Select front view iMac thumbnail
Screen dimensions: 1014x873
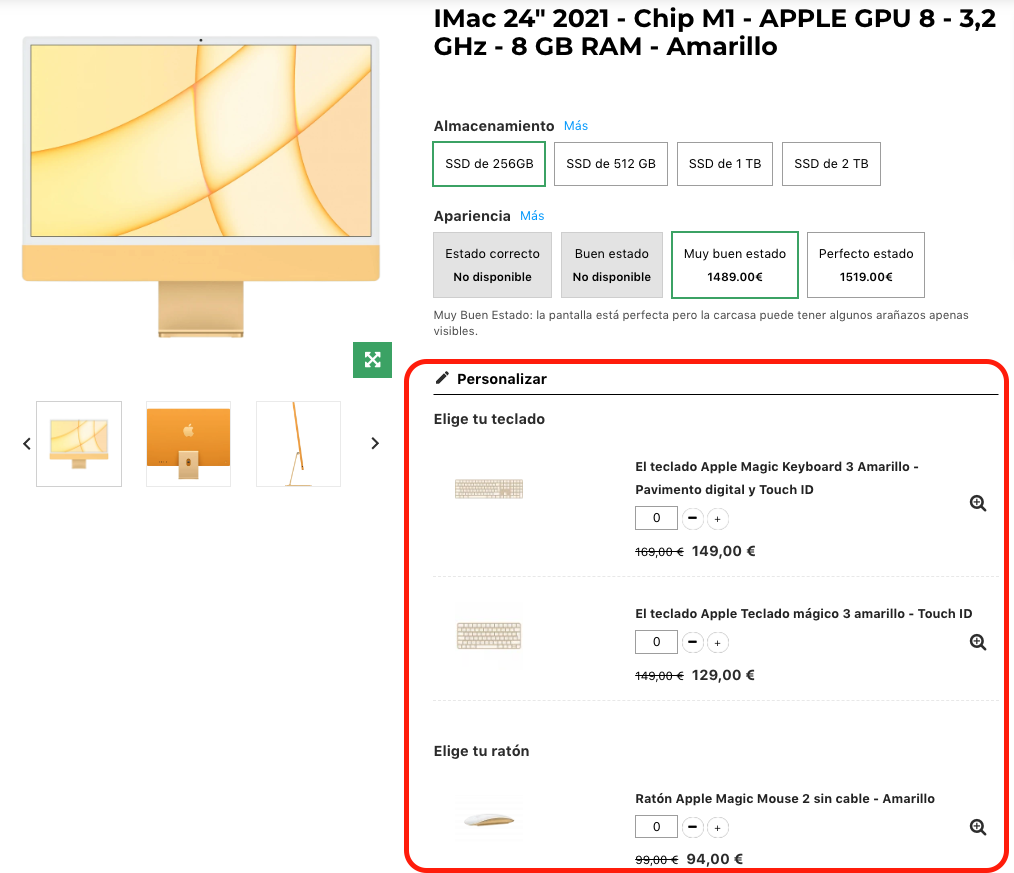coord(79,444)
